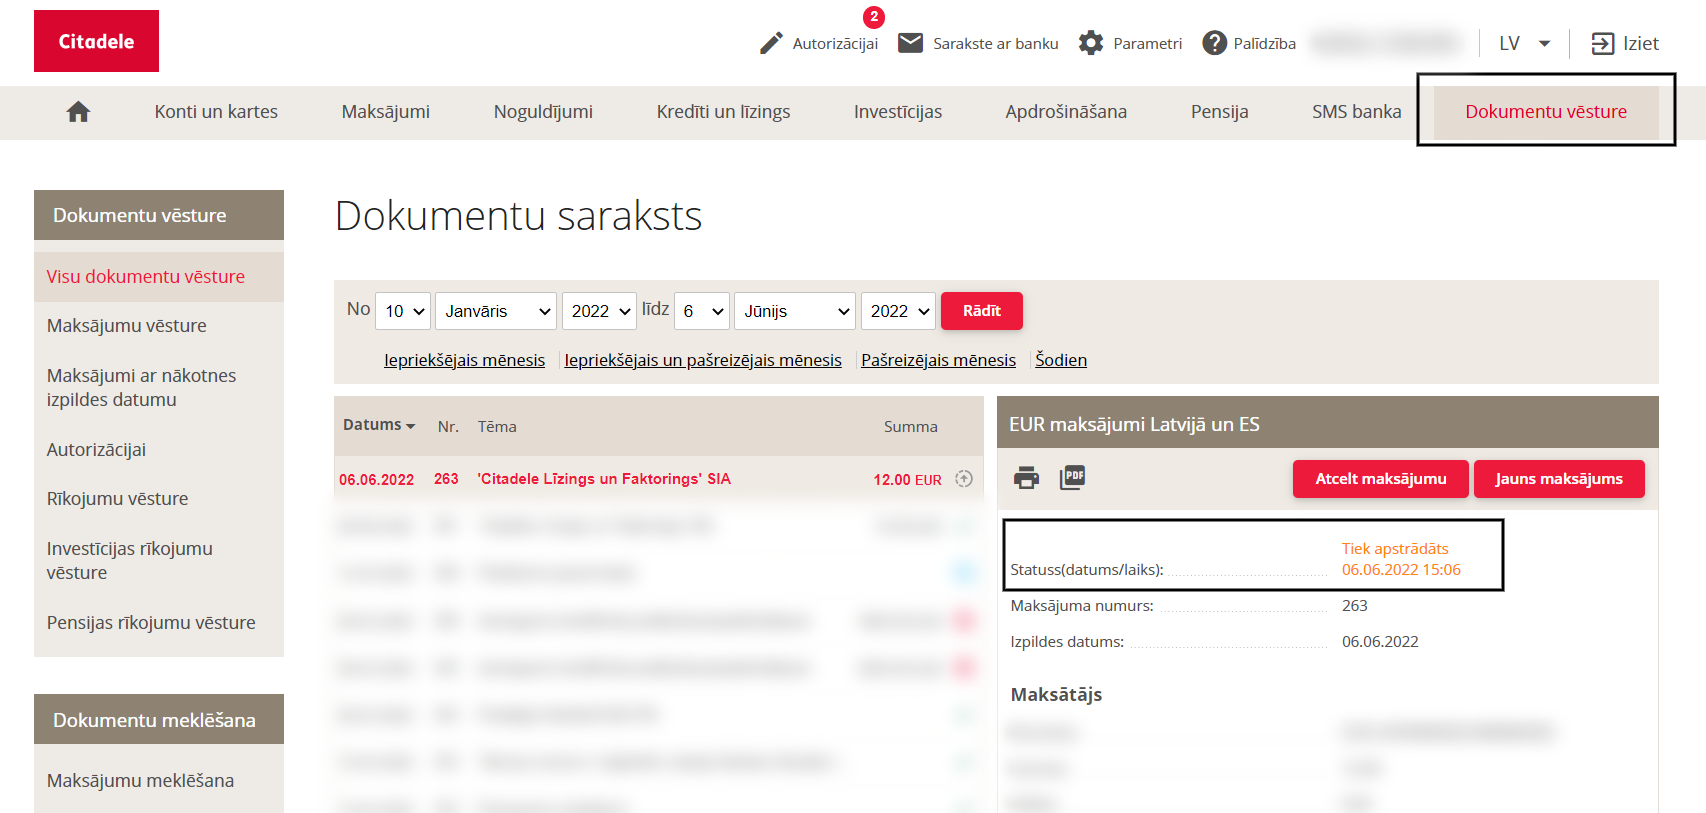Open Sarakste ar banku envelope icon
1706x813 pixels.
click(910, 43)
